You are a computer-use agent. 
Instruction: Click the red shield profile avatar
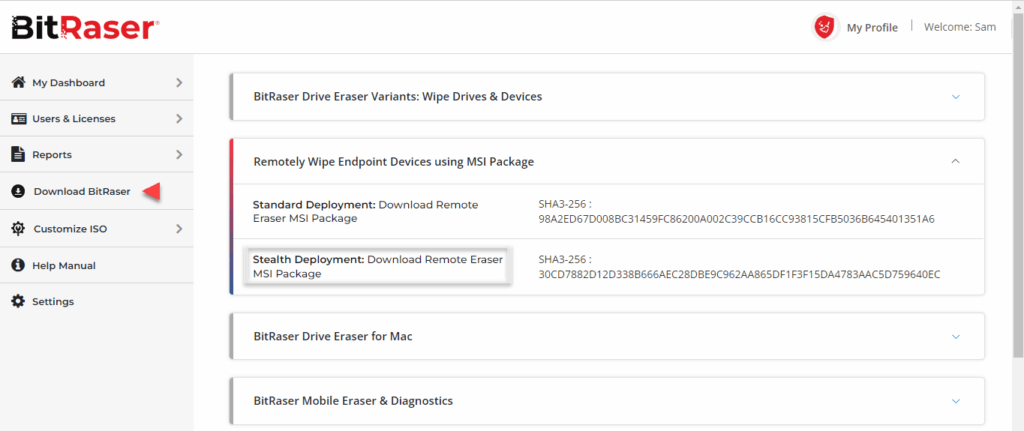tap(825, 27)
